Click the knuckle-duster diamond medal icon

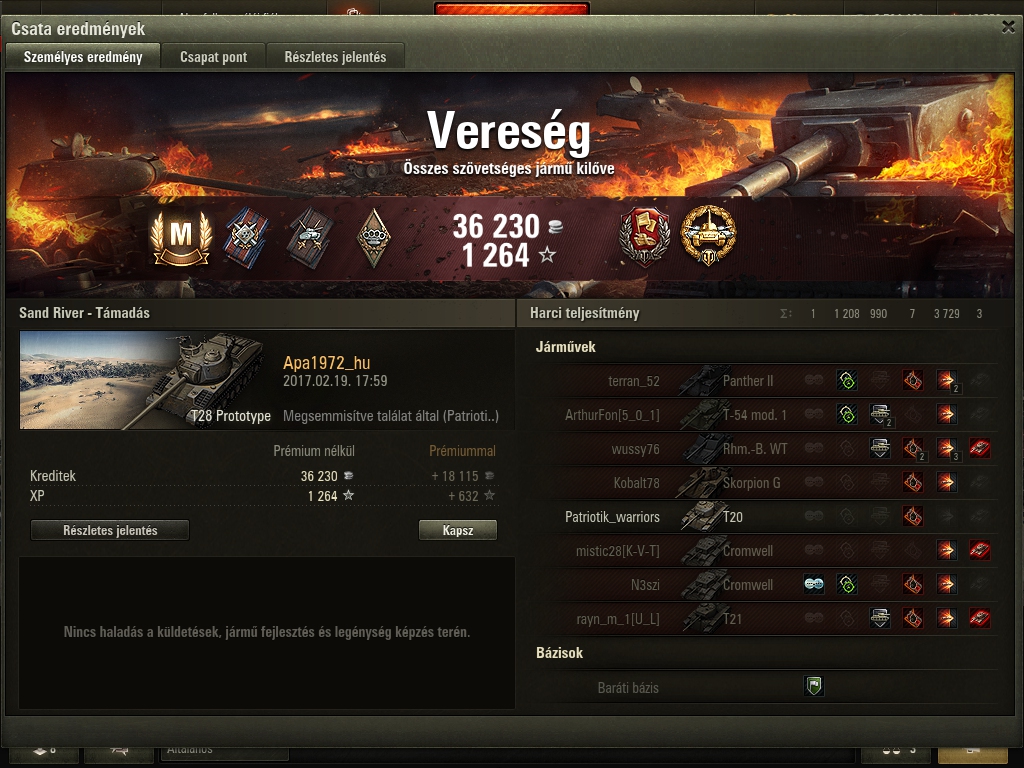point(374,238)
